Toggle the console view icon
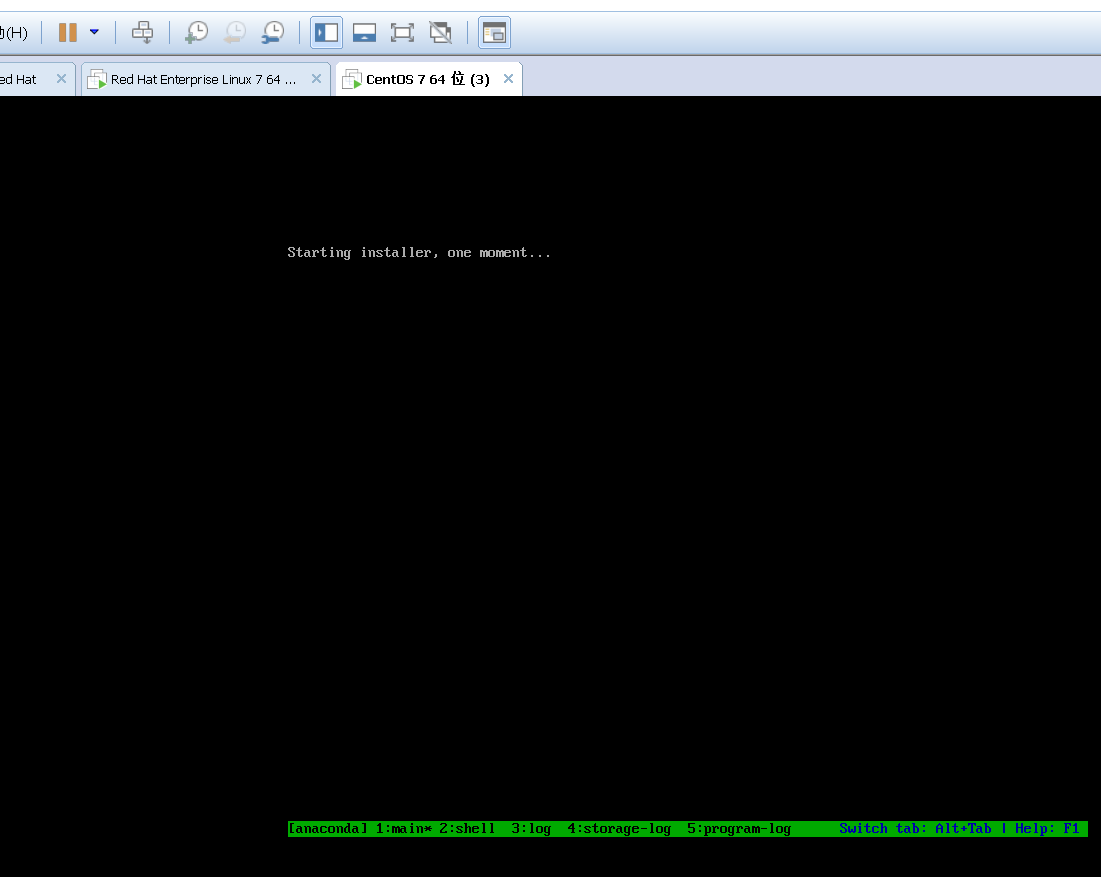This screenshot has width=1101, height=877. click(494, 32)
